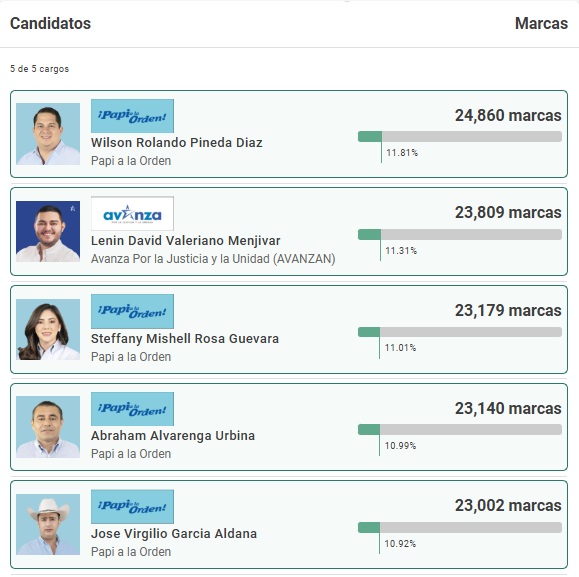Select the name Steffany Mishell Rosa Guevara

(185, 339)
